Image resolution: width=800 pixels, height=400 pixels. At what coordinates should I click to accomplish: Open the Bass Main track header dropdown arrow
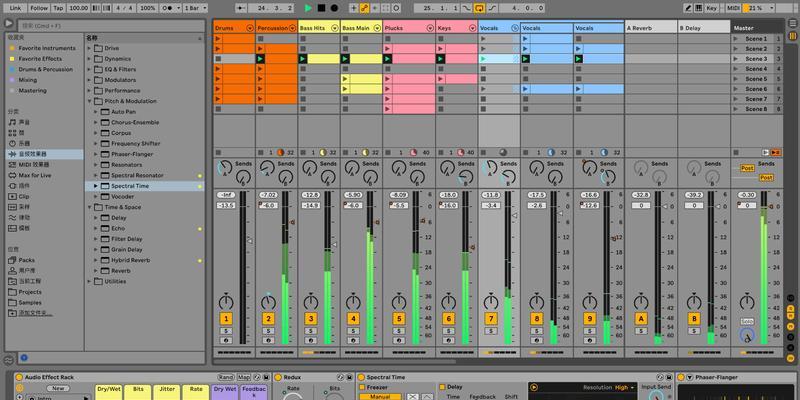[x=378, y=29]
